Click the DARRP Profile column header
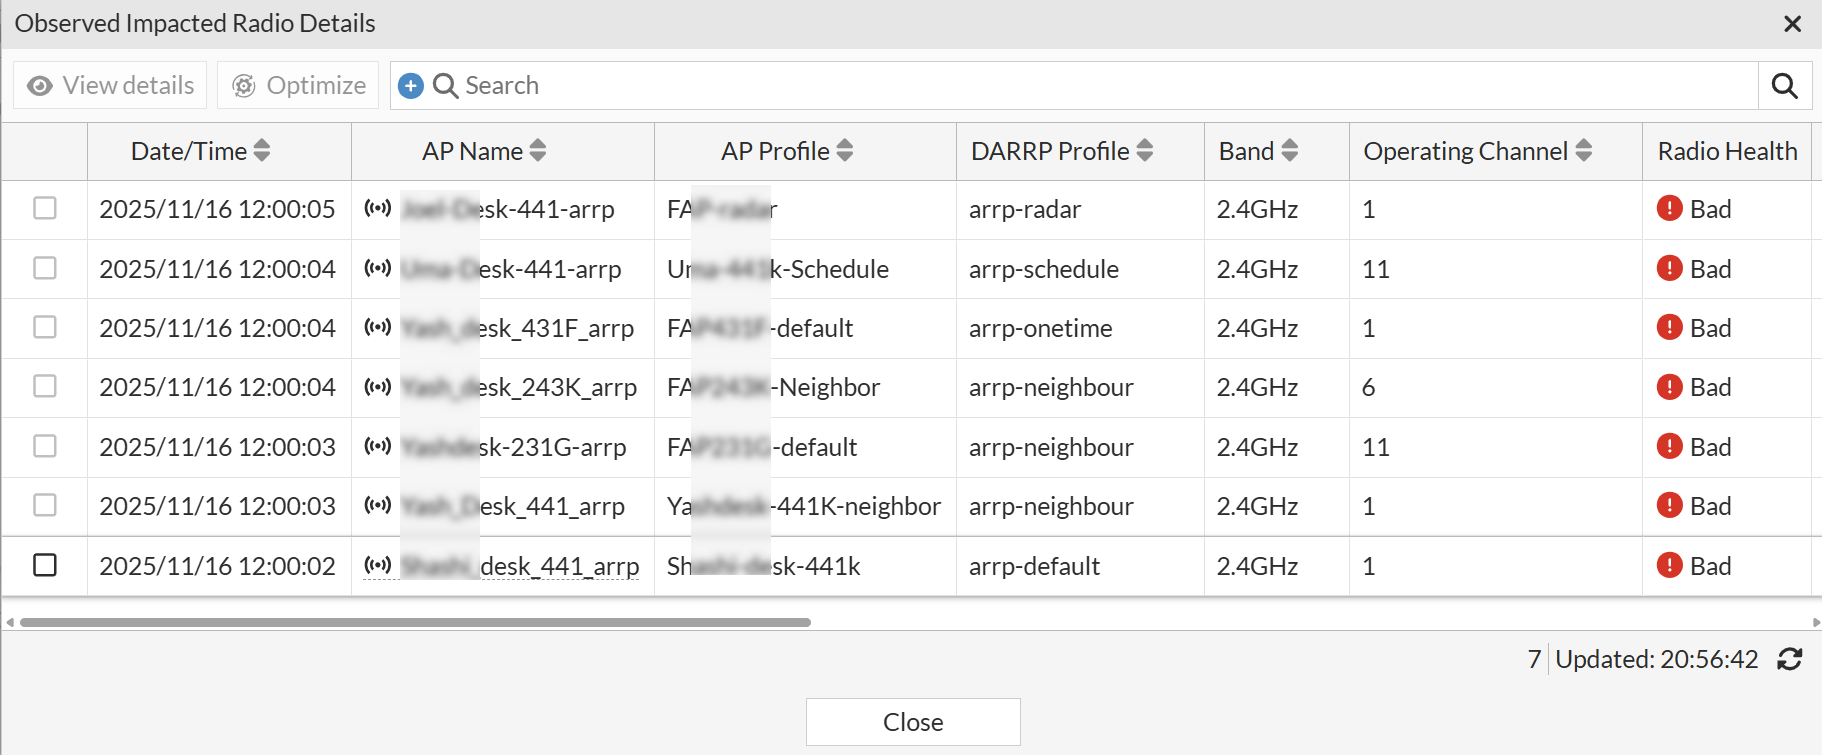 coord(1050,151)
